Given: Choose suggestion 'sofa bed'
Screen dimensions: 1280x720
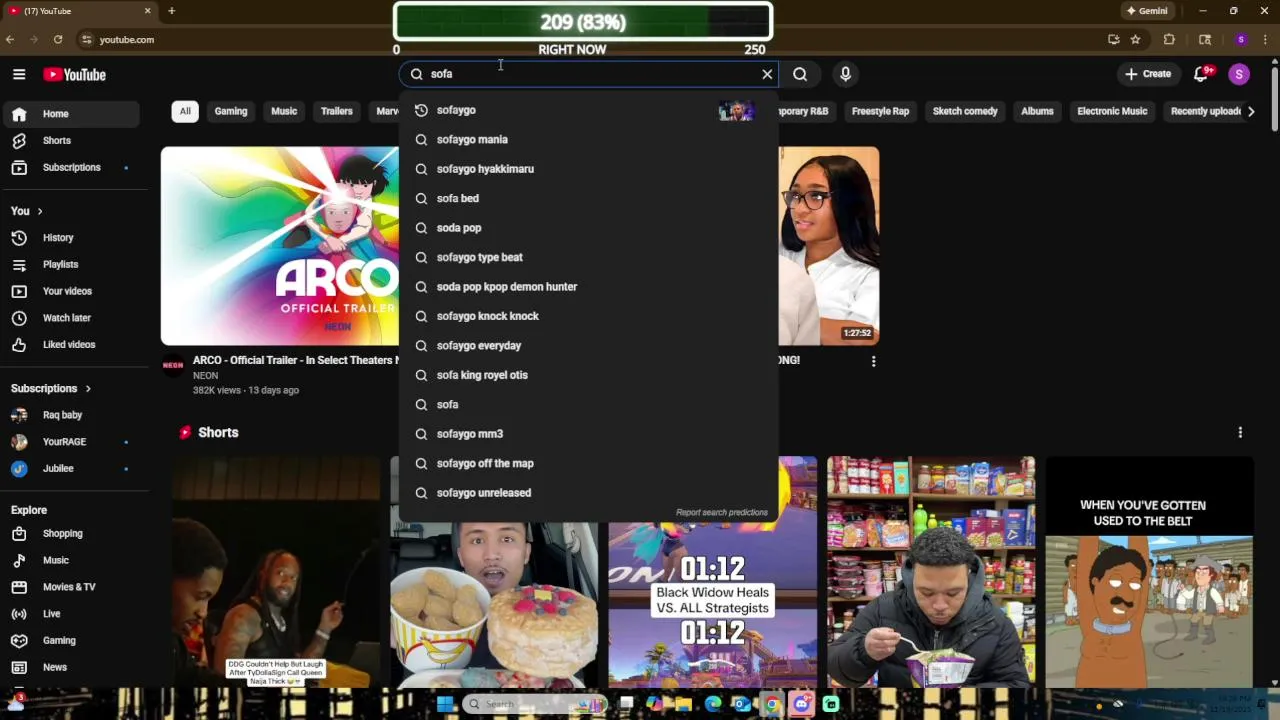Looking at the screenshot, I should [x=588, y=198].
